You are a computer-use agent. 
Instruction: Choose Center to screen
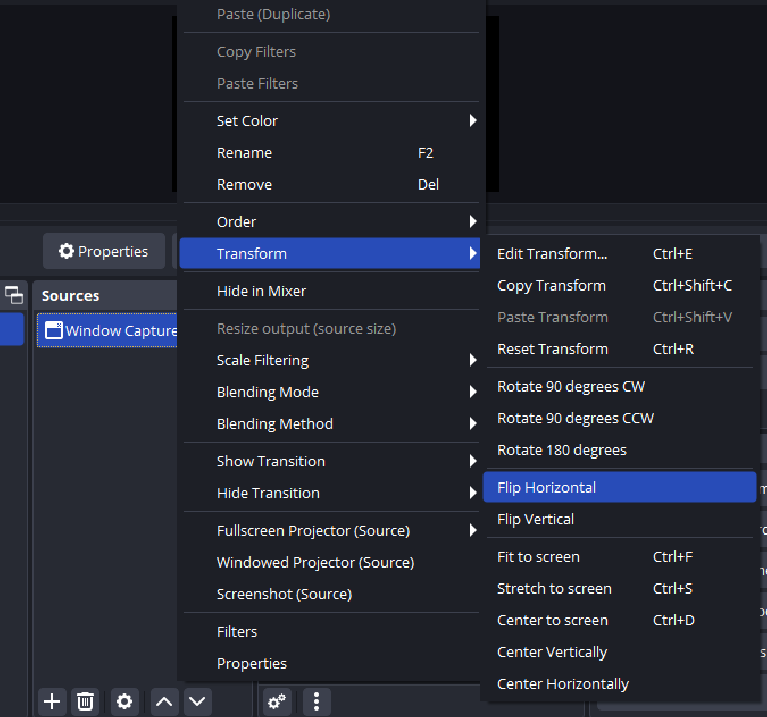[620, 620]
